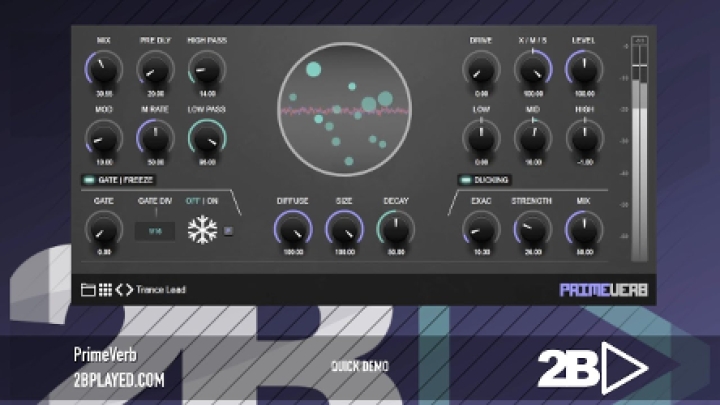Click the snowflake freeze icon
Screen dimensions: 720x405
point(202,230)
